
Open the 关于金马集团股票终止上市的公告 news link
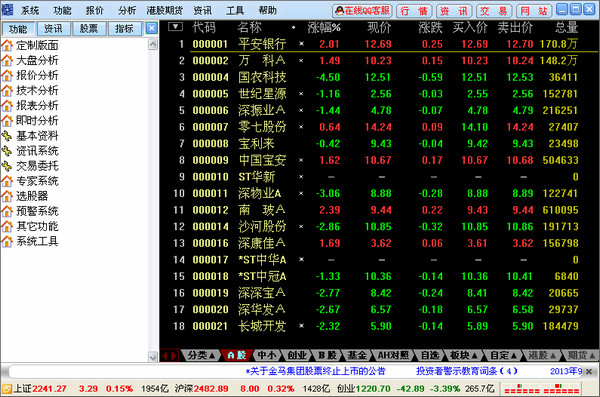[316, 371]
